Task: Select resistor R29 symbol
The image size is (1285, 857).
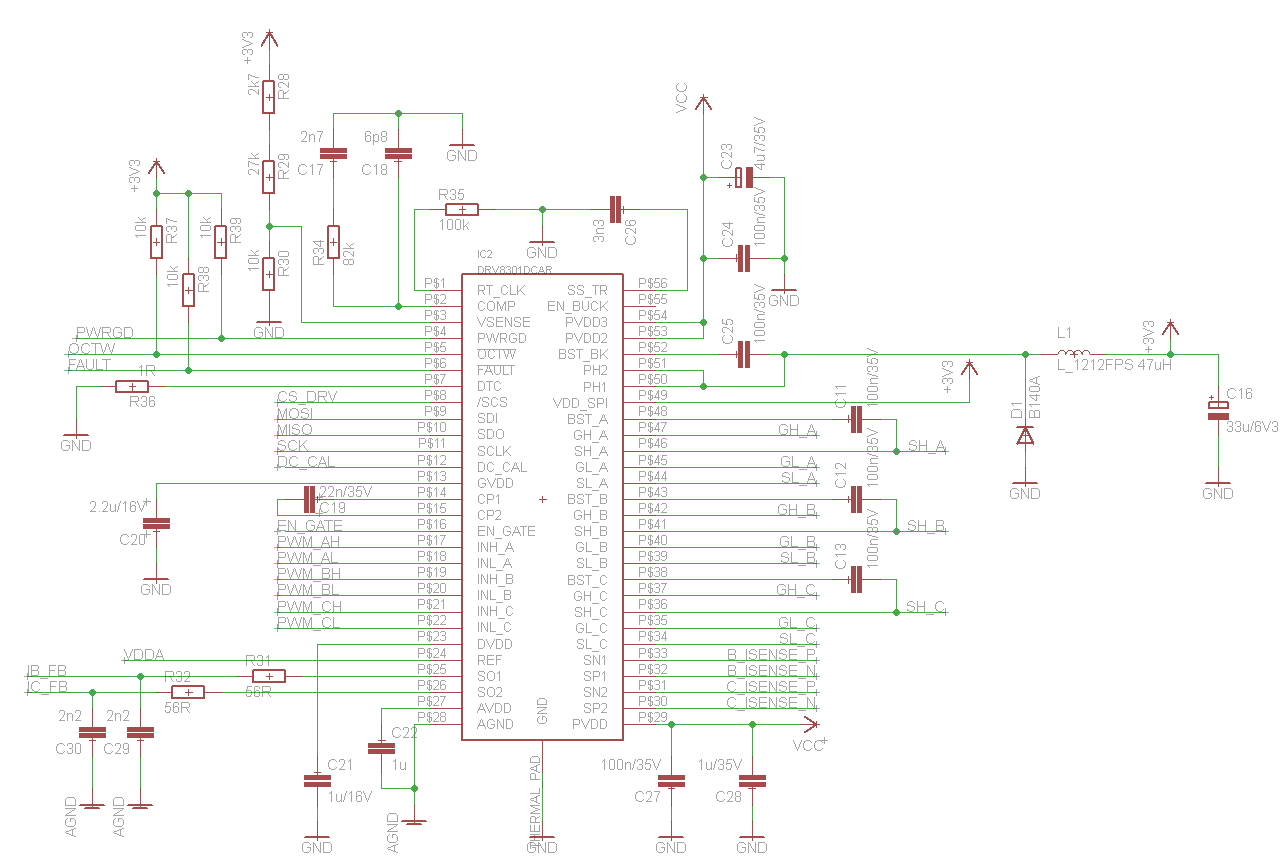Action: (x=269, y=177)
